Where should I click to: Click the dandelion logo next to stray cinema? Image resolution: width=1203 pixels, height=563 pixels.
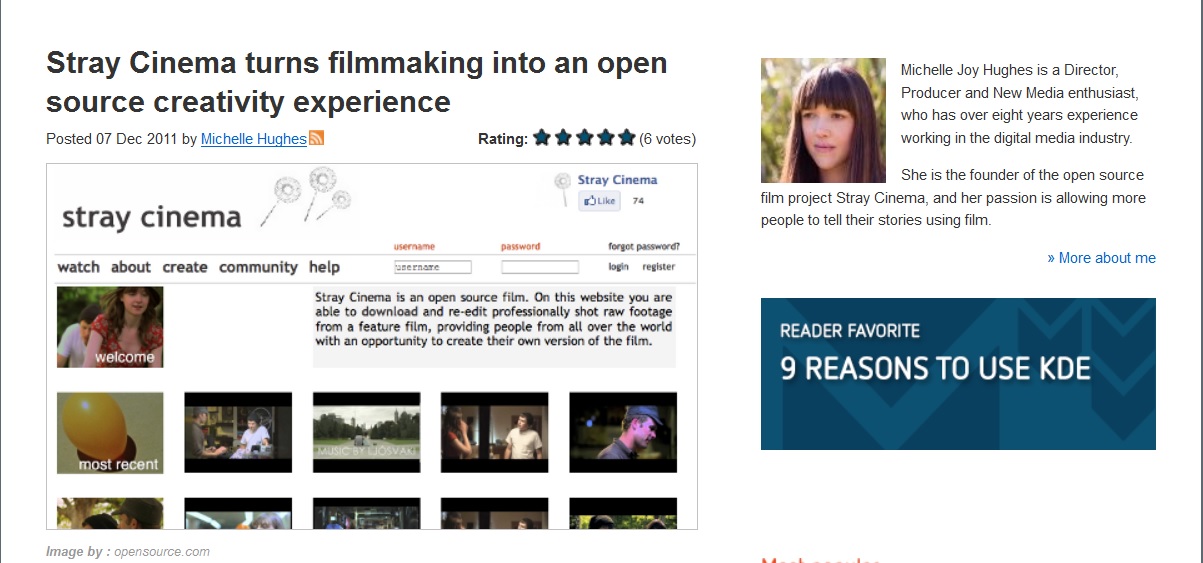(307, 199)
